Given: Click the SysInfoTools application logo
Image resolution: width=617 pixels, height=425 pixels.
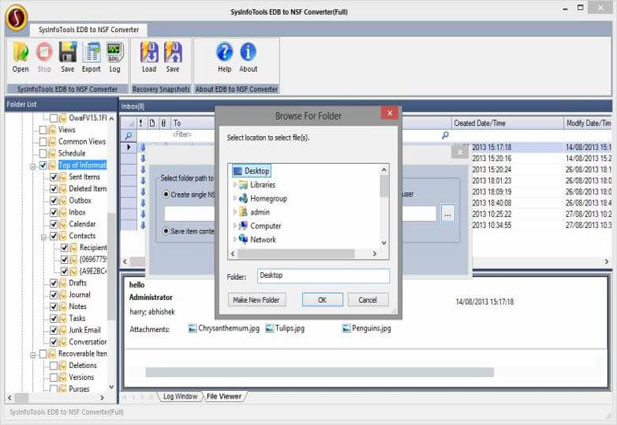Looking at the screenshot, I should click(x=16, y=17).
